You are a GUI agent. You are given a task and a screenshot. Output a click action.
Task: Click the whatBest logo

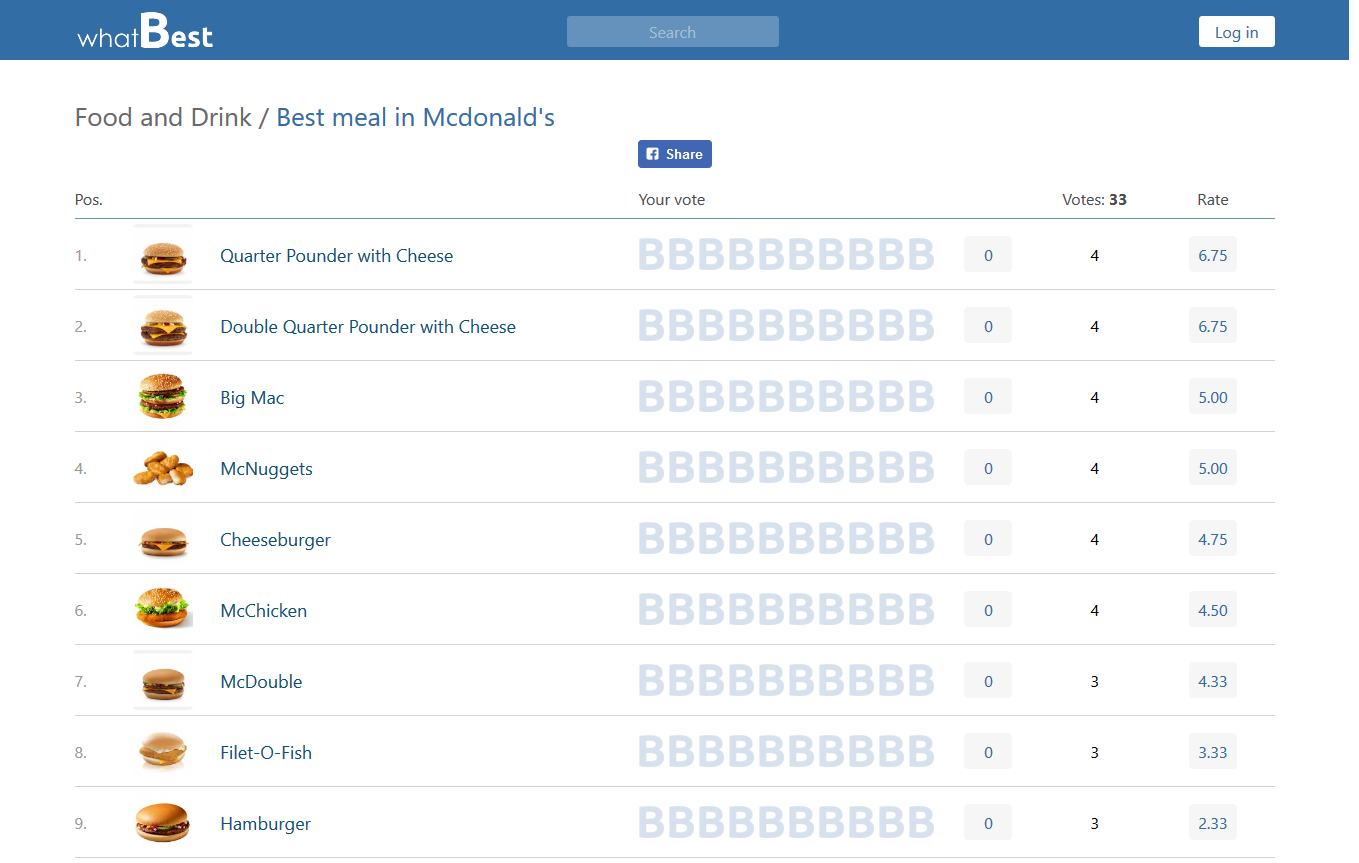[x=145, y=31]
